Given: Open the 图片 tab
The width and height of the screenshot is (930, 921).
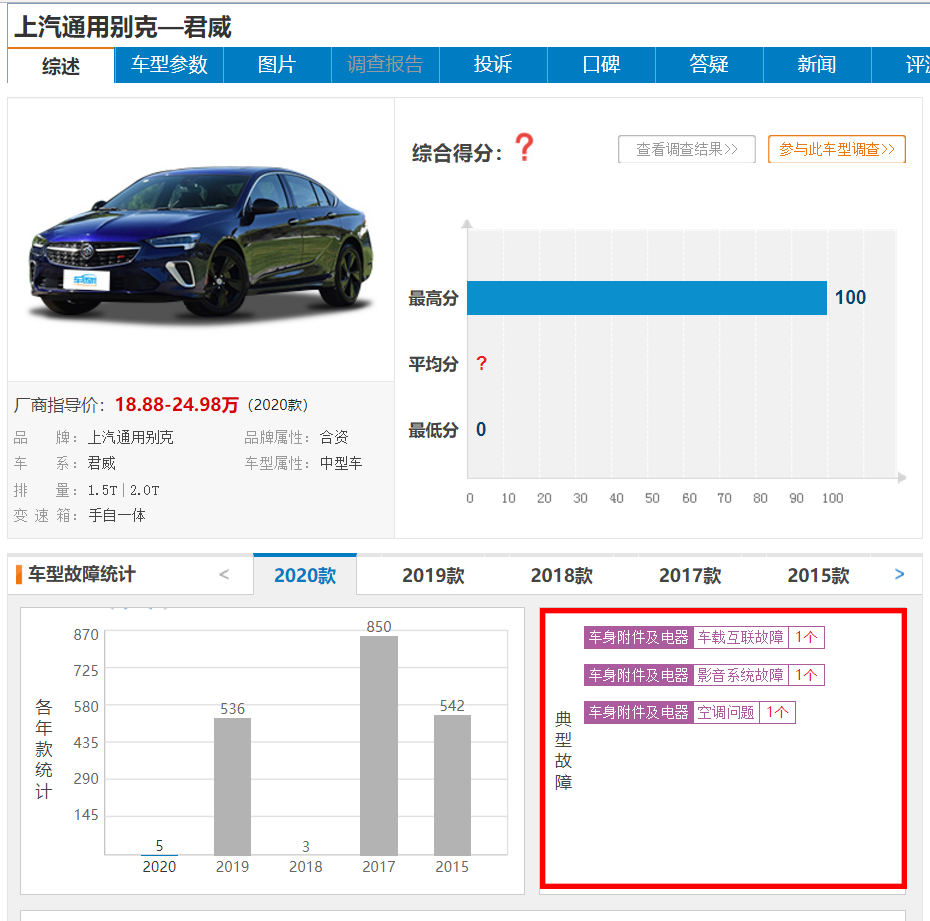Looking at the screenshot, I should 277,65.
